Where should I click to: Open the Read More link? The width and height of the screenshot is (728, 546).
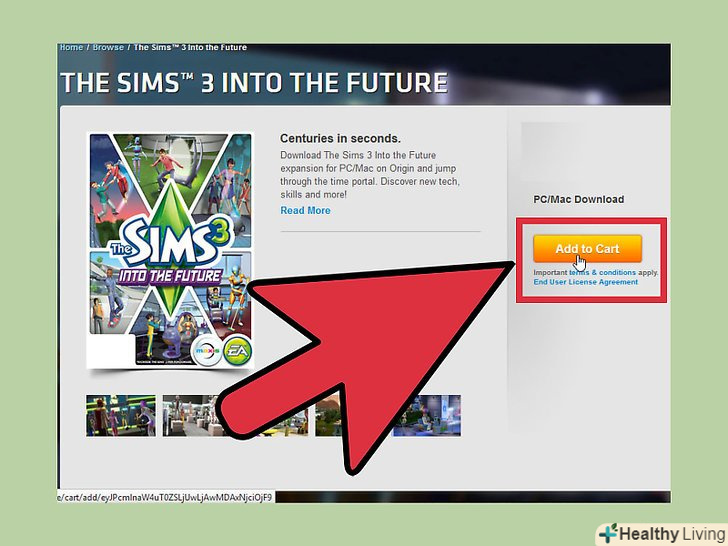point(306,210)
